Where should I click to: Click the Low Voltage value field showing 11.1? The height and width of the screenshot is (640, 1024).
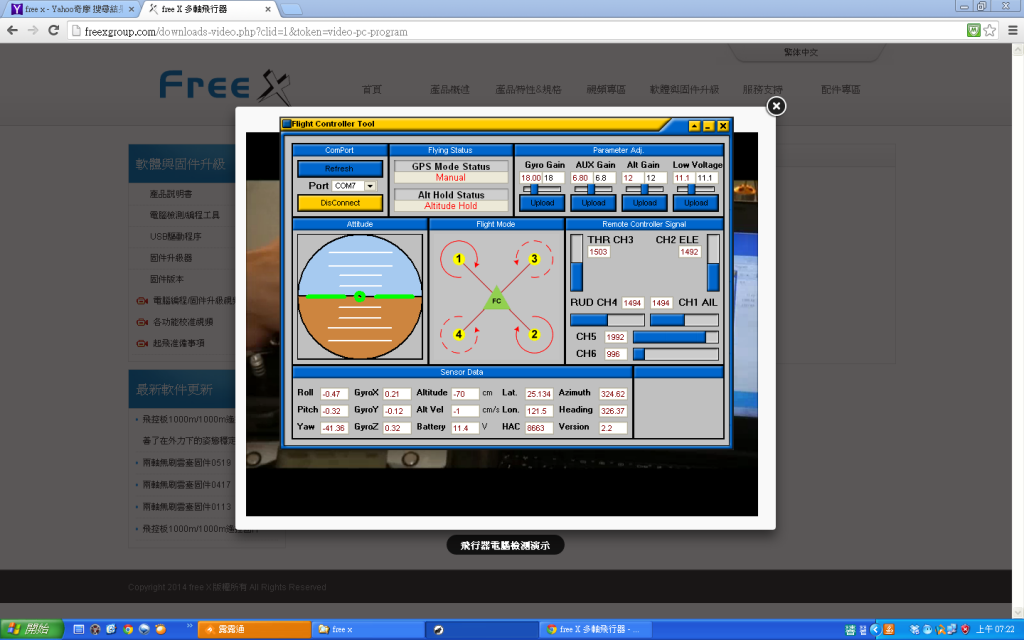(683, 178)
